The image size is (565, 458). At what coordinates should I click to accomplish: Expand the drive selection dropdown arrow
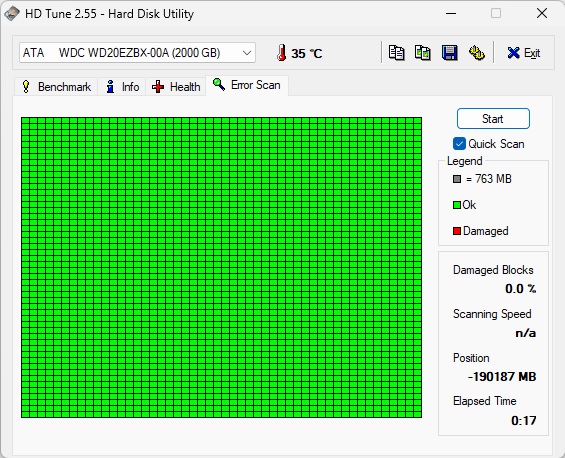[247, 53]
